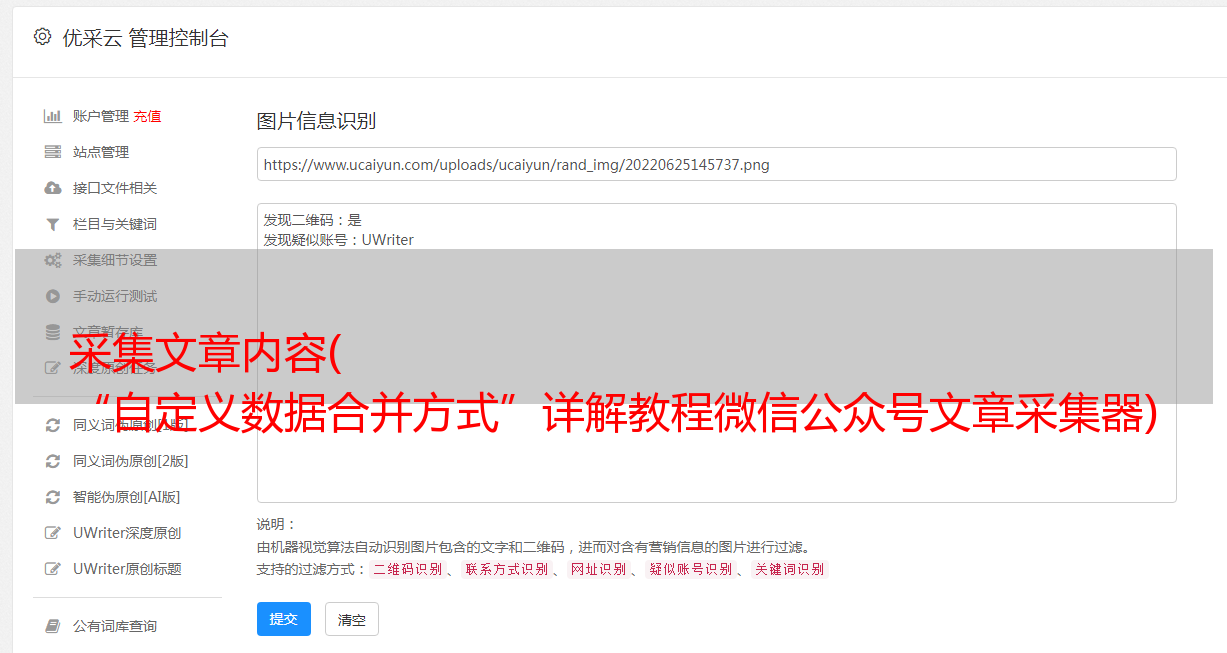Viewport: 1227px width, 653px height.
Task: Click the image URL input field
Action: [x=716, y=164]
